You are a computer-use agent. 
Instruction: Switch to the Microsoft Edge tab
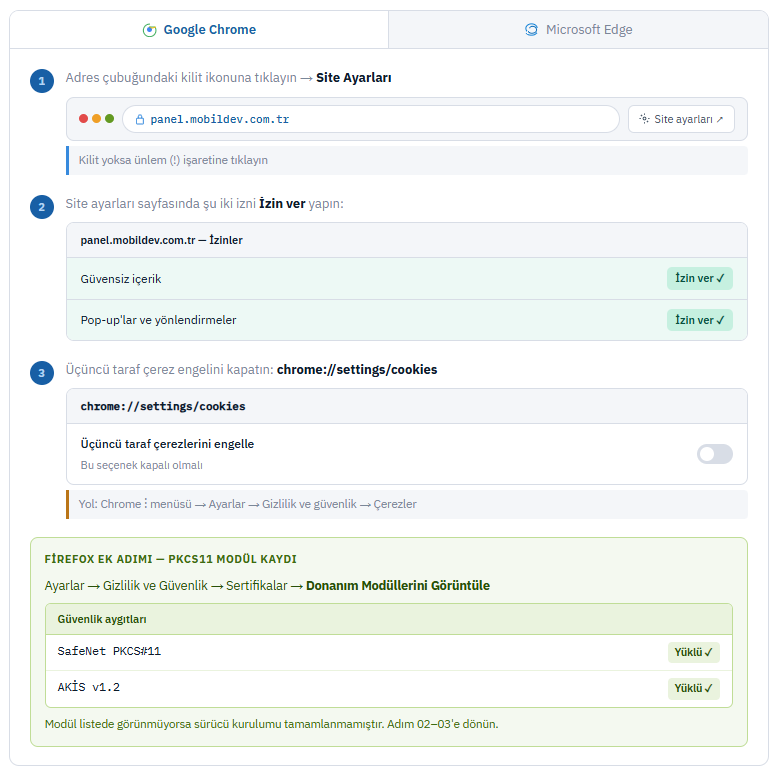(x=578, y=30)
